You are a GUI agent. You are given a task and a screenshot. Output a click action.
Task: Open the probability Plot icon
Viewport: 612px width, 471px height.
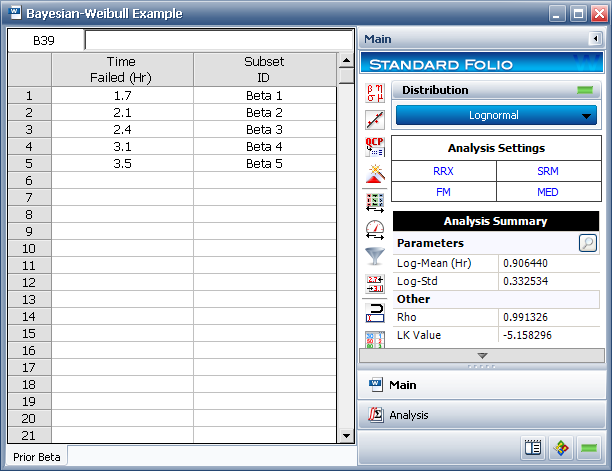(x=375, y=120)
